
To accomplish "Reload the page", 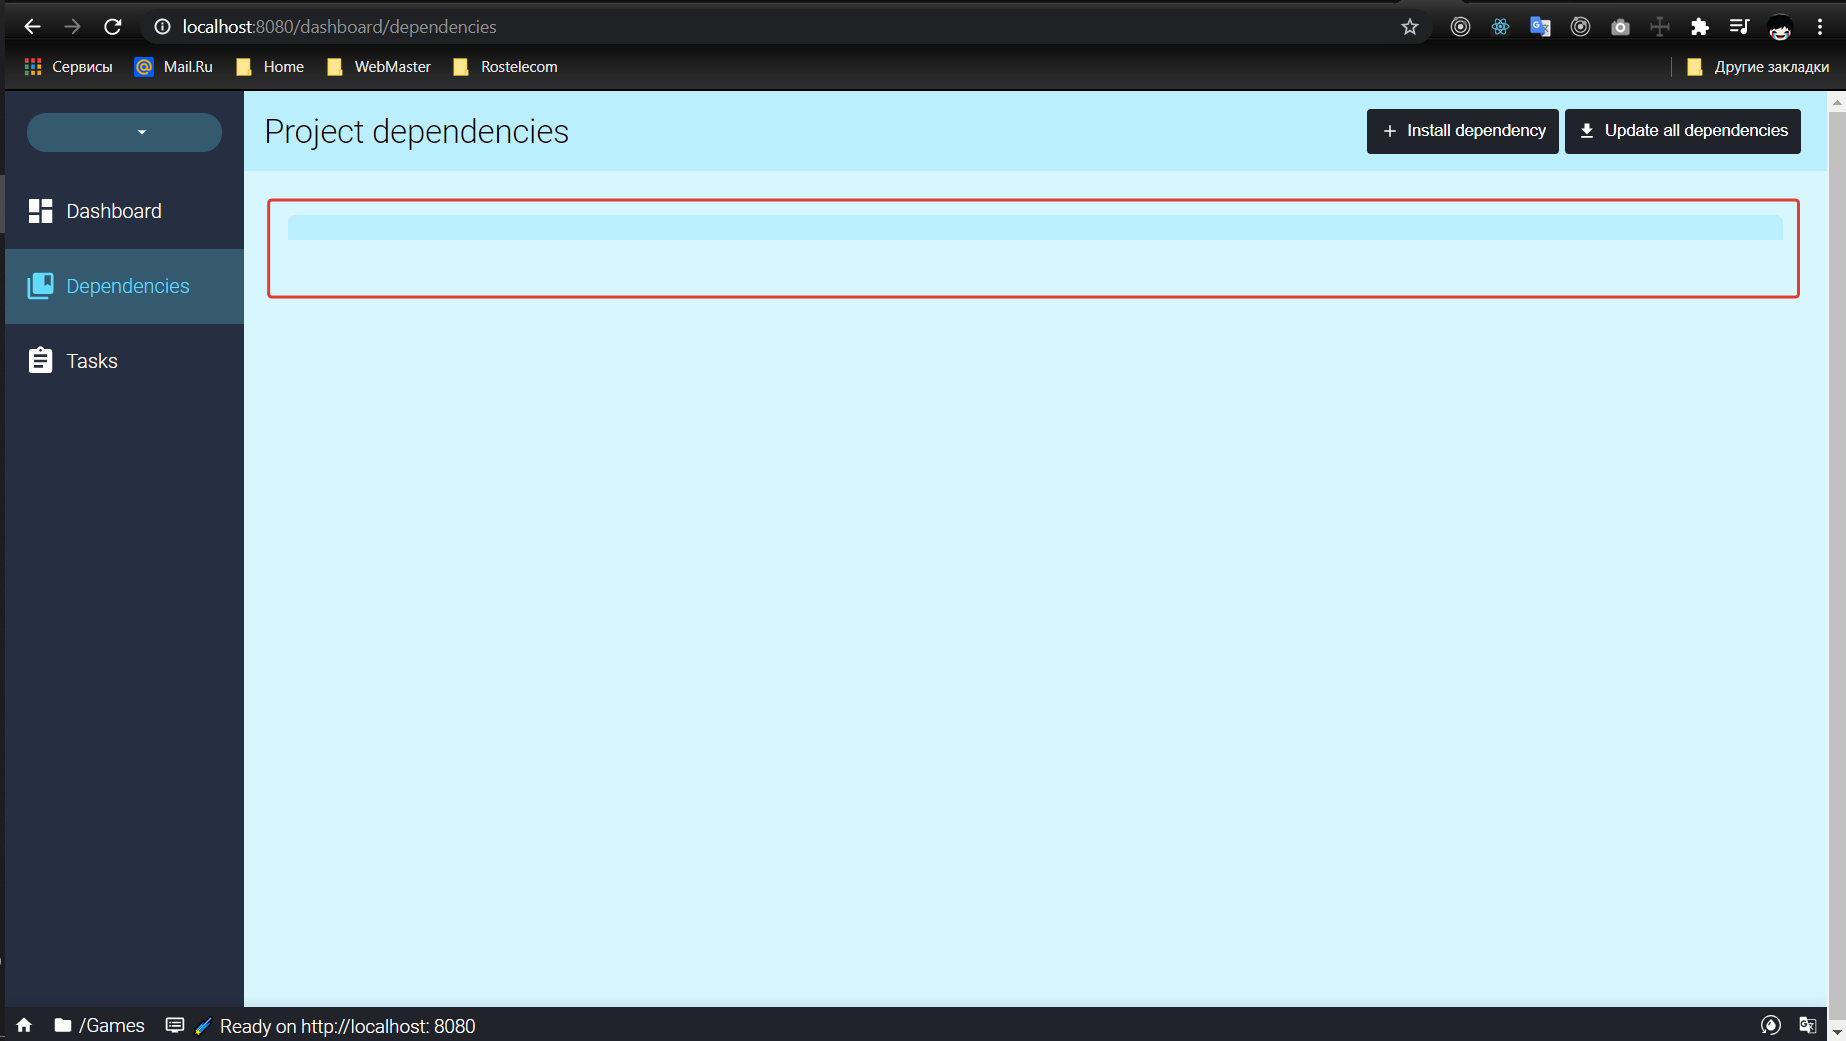I will (x=113, y=27).
